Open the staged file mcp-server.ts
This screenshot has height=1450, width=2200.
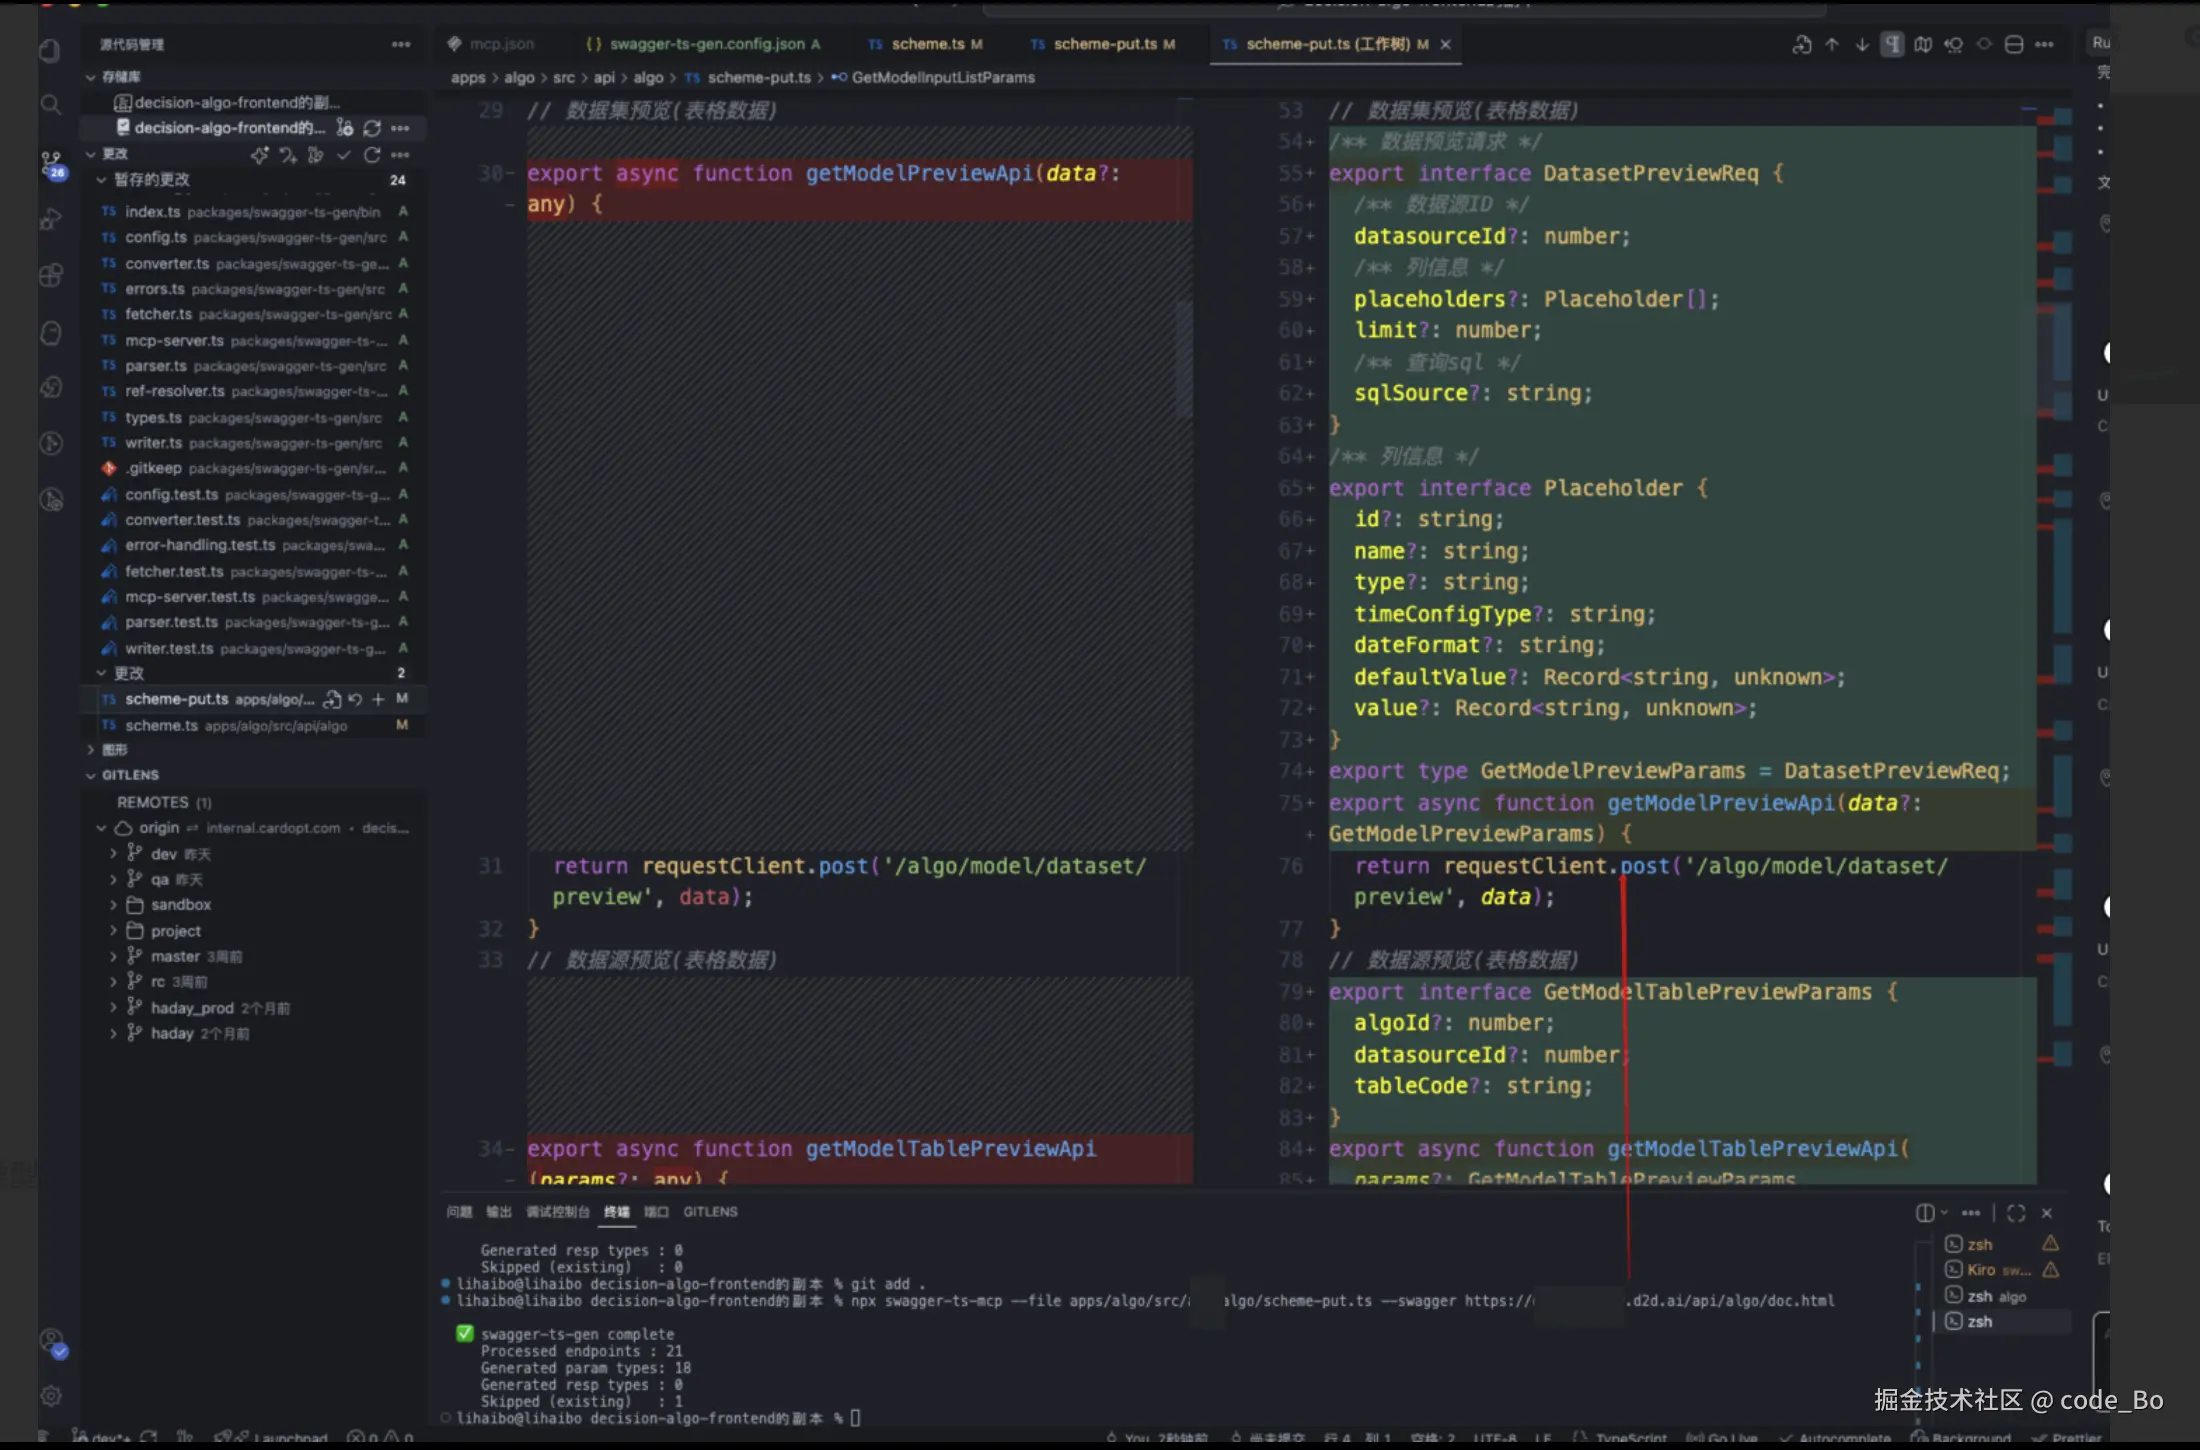174,341
